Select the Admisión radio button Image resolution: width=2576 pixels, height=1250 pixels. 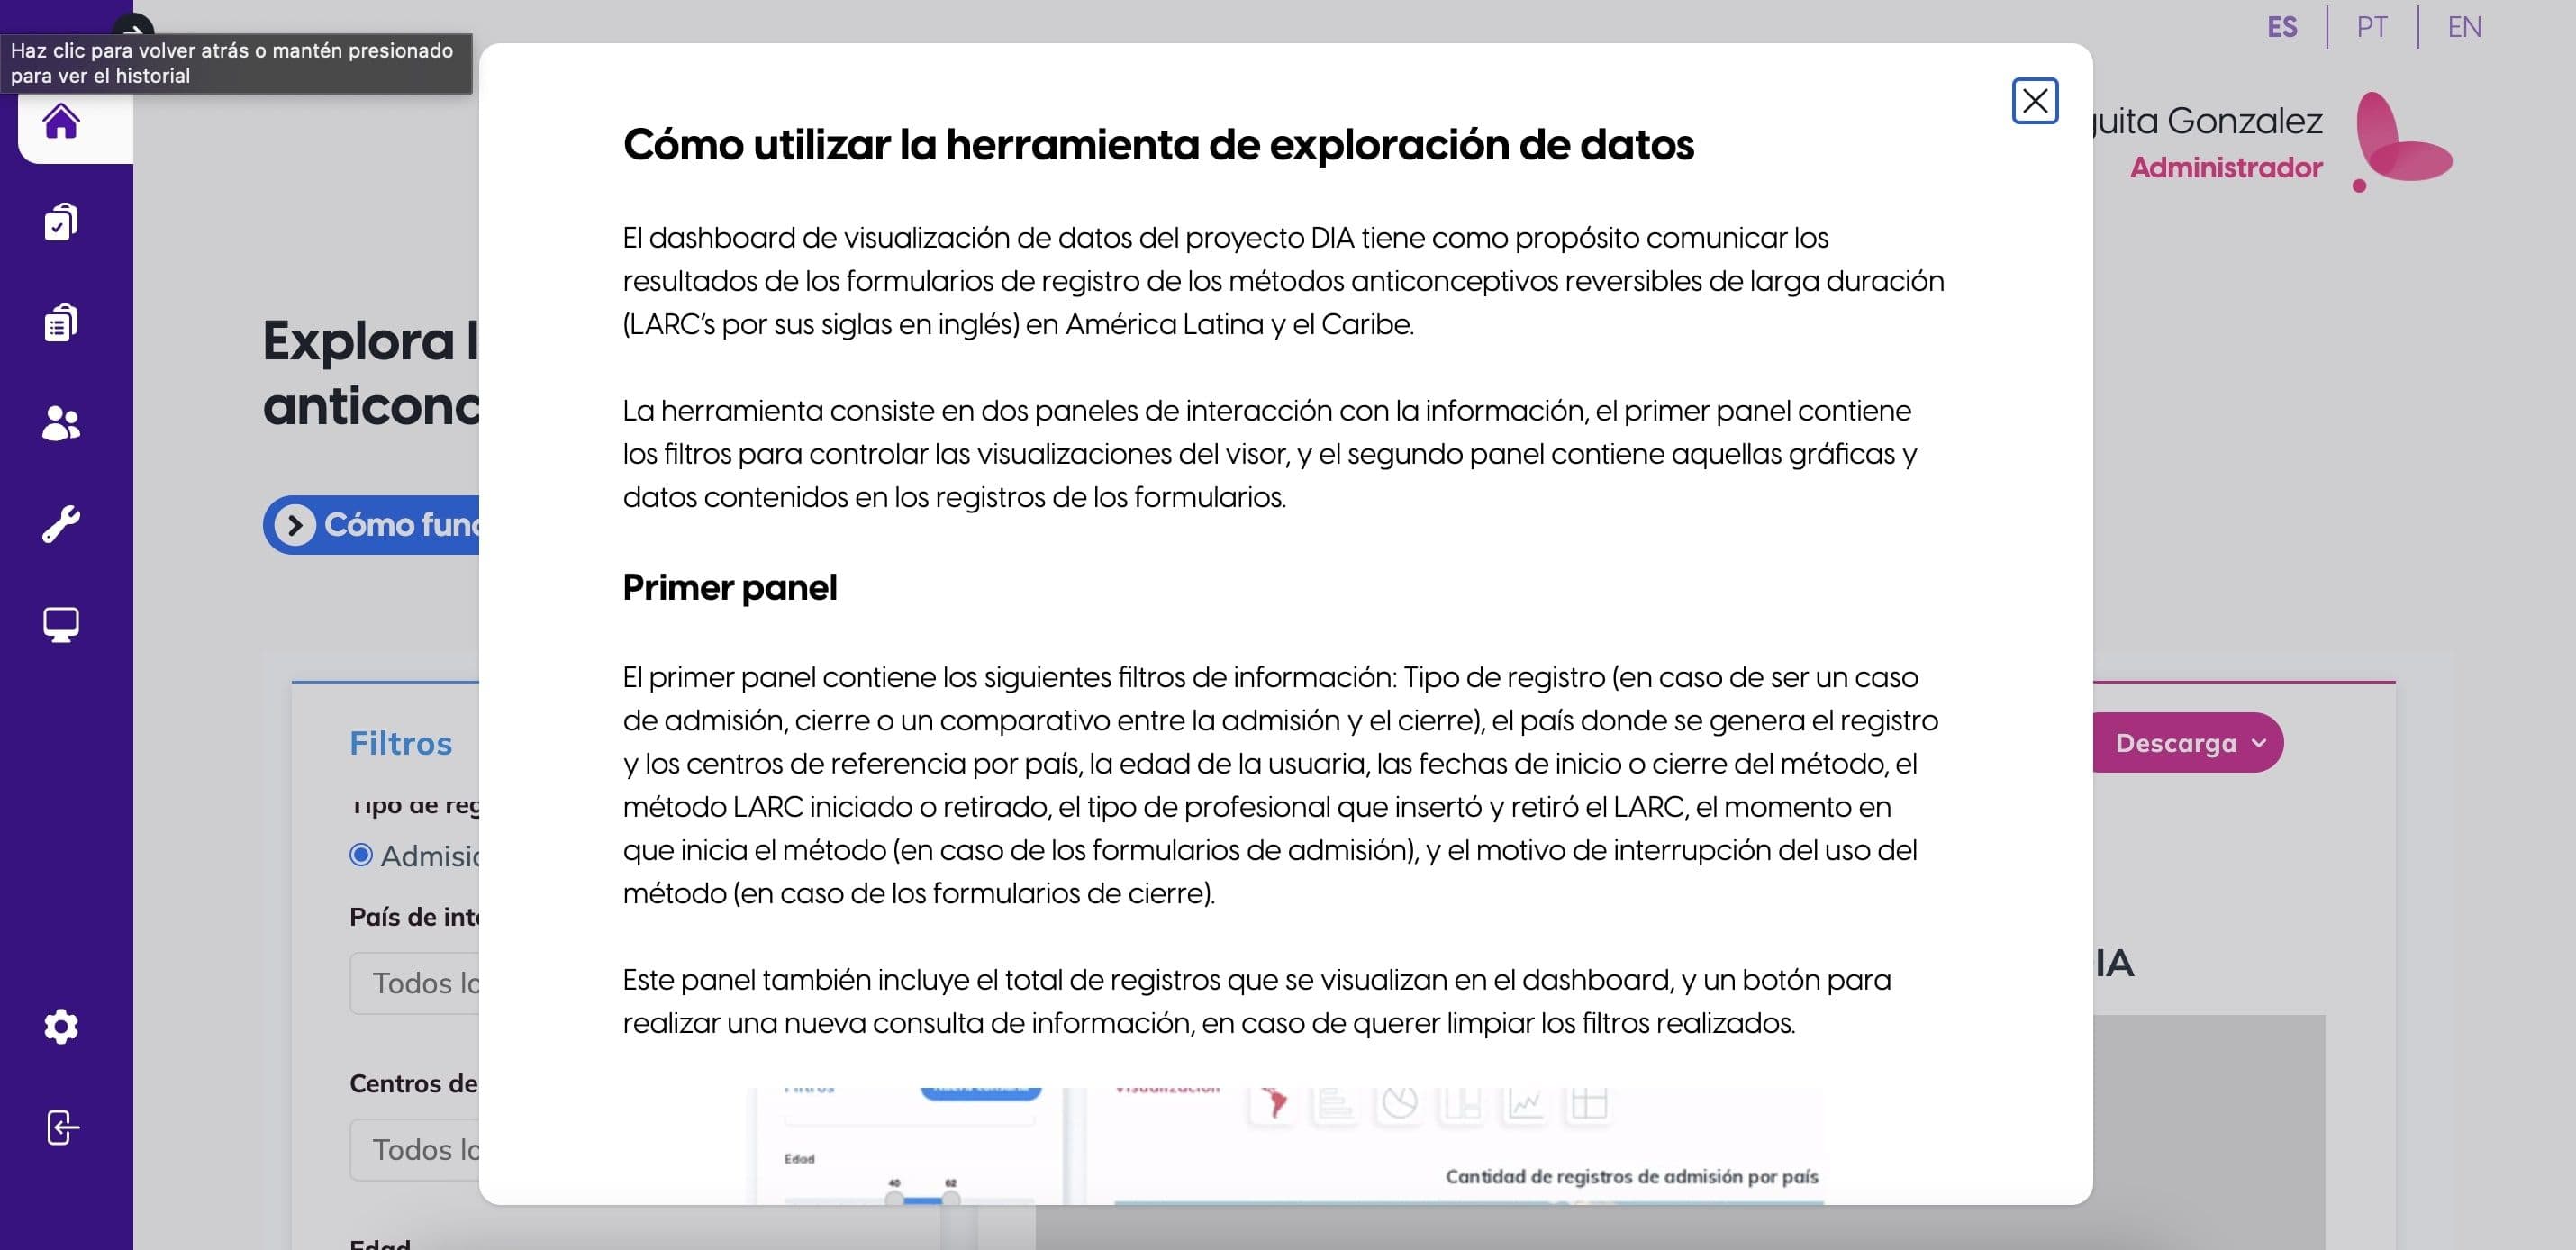pyautogui.click(x=361, y=855)
